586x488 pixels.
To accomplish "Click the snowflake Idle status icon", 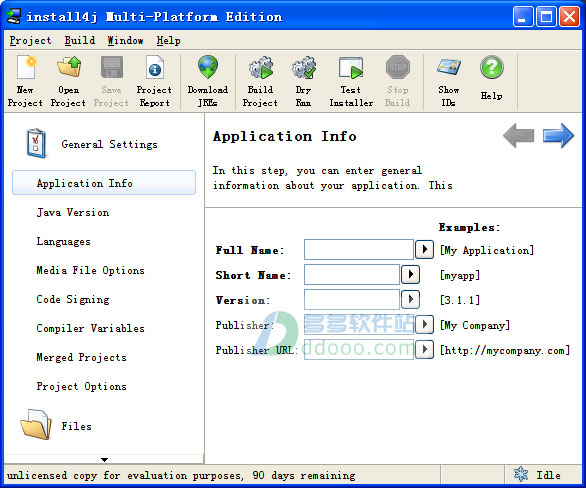I will tap(521, 475).
